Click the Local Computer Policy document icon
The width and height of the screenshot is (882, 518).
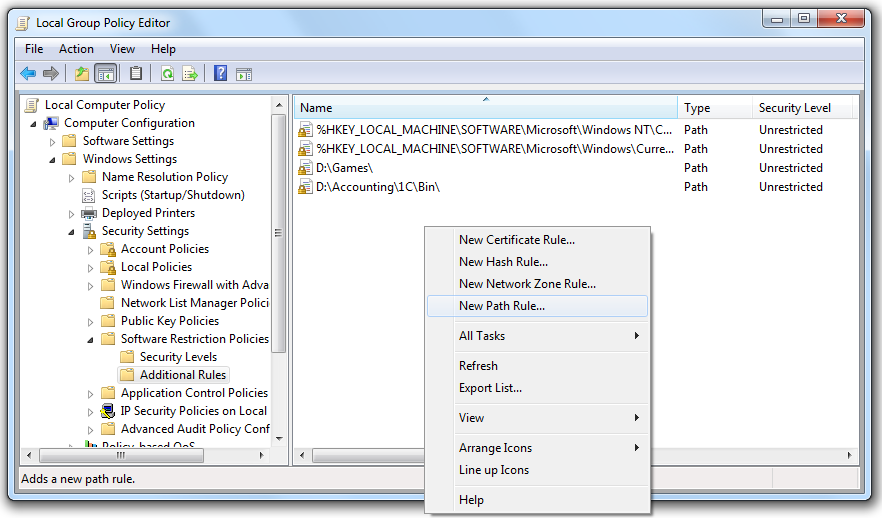pyautogui.click(x=33, y=105)
